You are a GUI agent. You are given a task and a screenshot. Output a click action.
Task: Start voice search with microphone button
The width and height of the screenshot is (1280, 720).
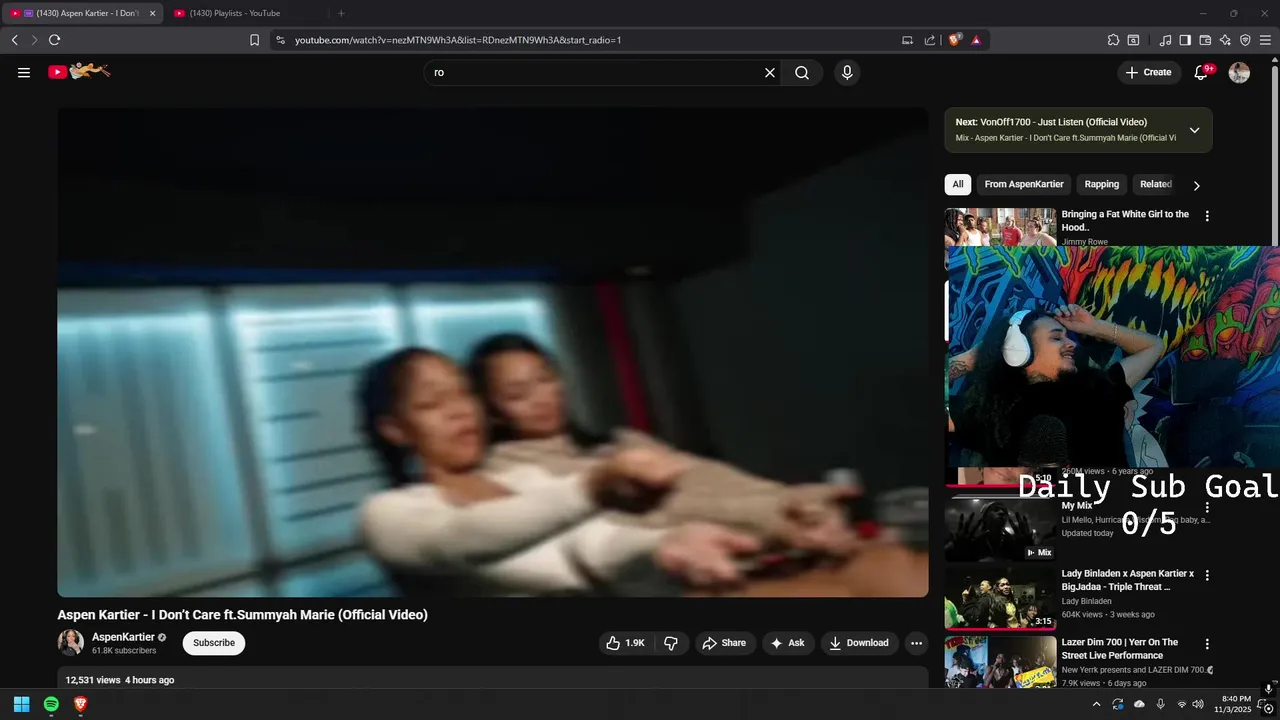(x=847, y=72)
